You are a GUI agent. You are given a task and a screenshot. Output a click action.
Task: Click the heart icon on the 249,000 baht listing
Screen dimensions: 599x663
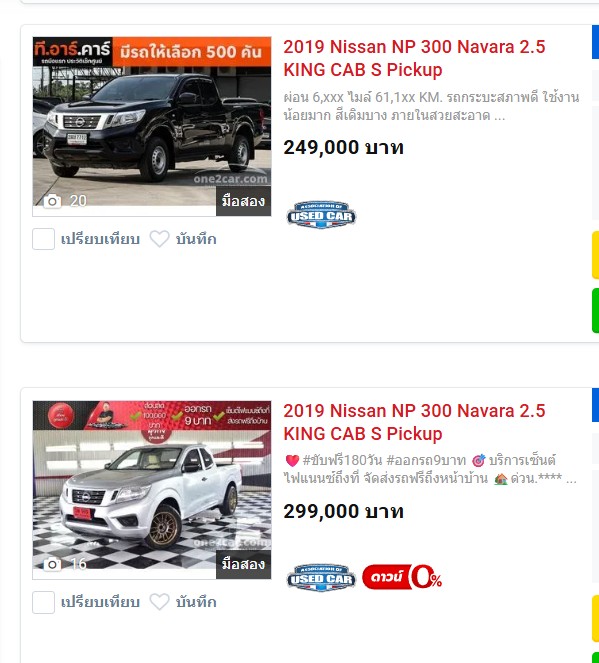(x=159, y=239)
